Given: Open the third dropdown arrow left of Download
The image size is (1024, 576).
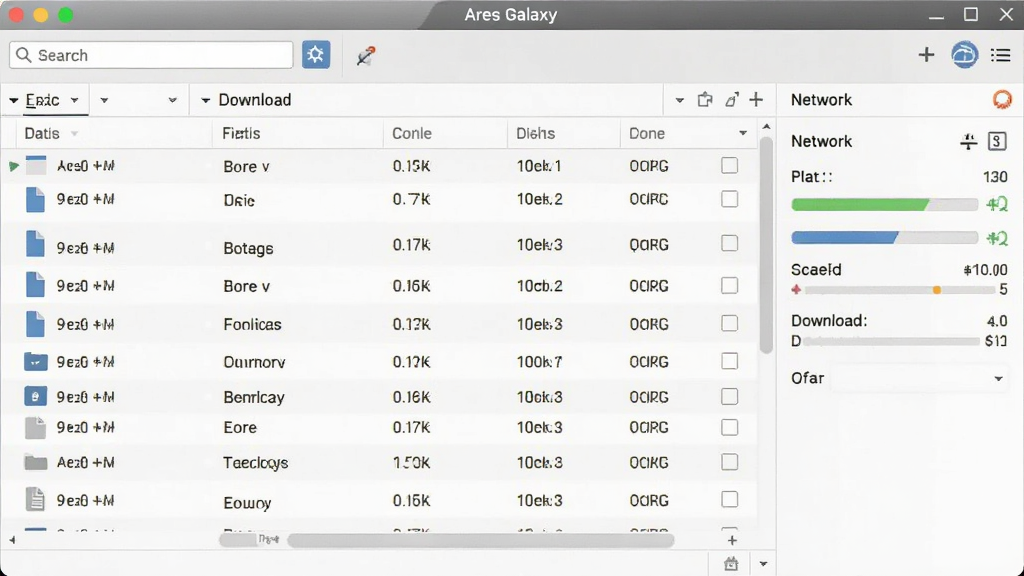Looking at the screenshot, I should (172, 101).
